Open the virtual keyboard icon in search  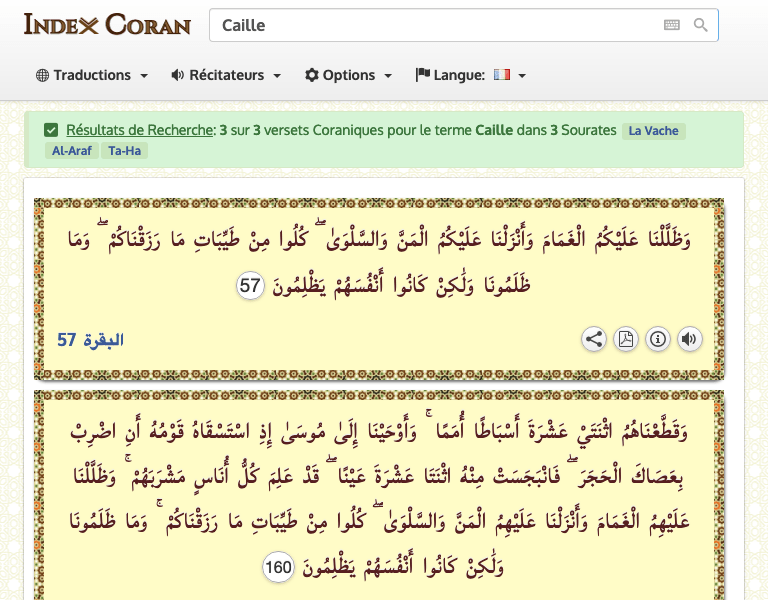[671, 25]
